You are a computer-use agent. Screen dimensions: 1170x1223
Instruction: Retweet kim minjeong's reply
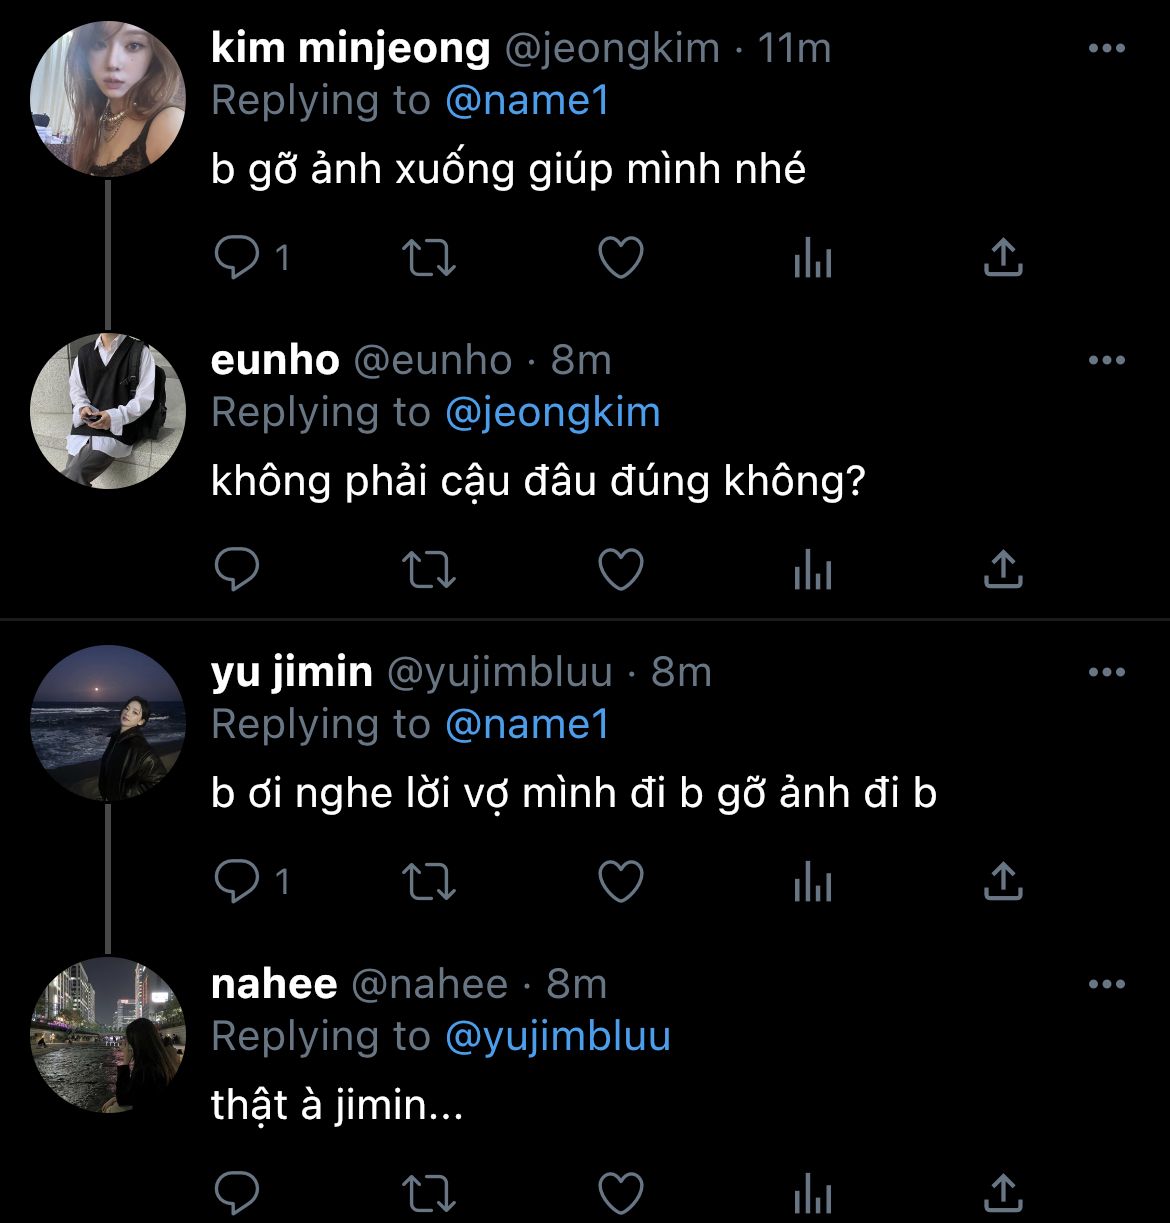[429, 258]
